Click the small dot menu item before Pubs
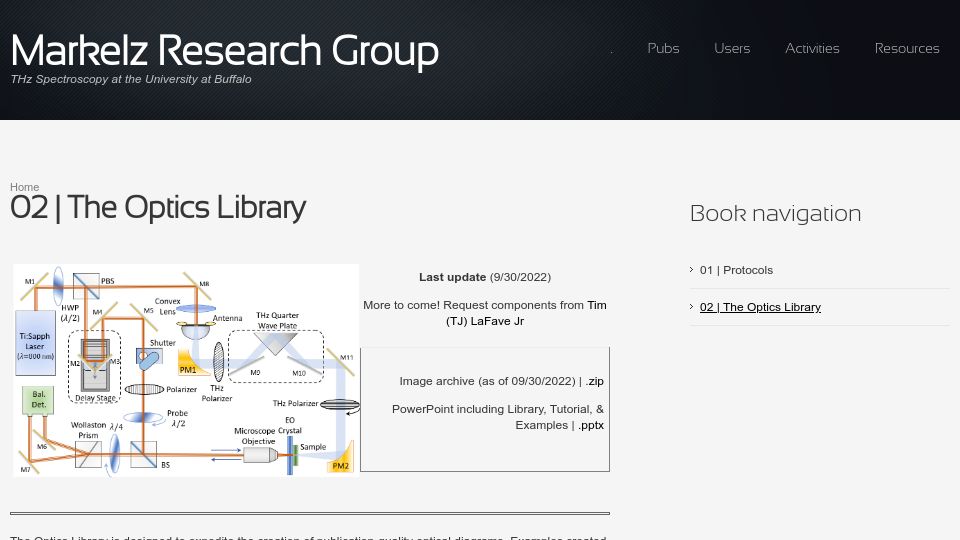The image size is (960, 540). pos(612,51)
